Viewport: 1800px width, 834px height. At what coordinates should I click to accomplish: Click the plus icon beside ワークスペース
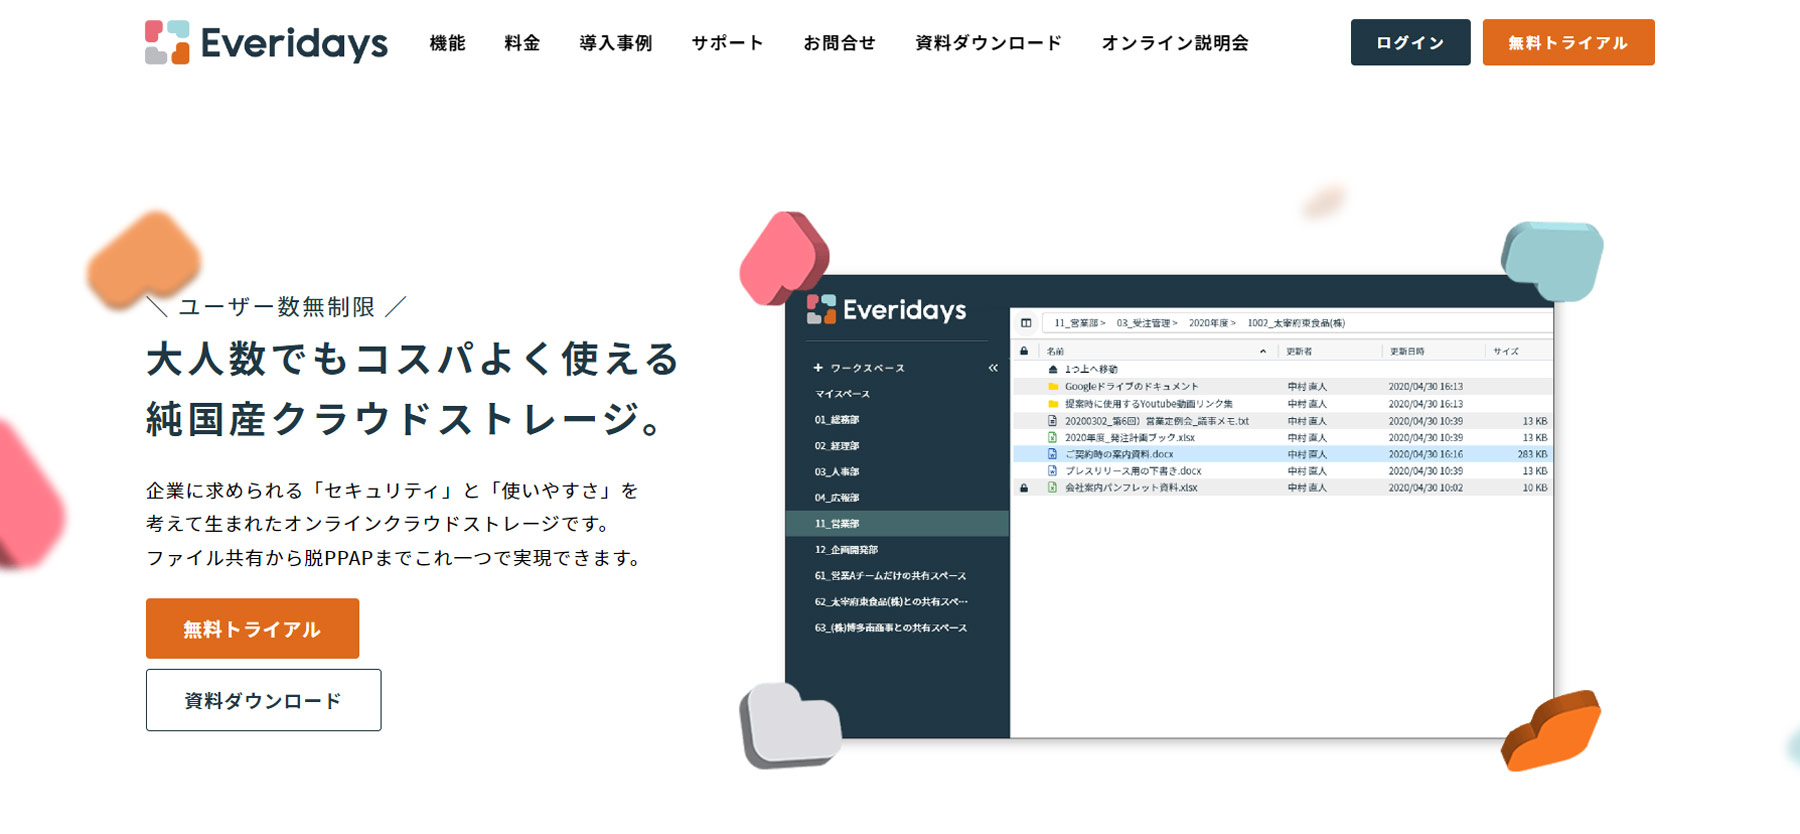click(x=818, y=368)
